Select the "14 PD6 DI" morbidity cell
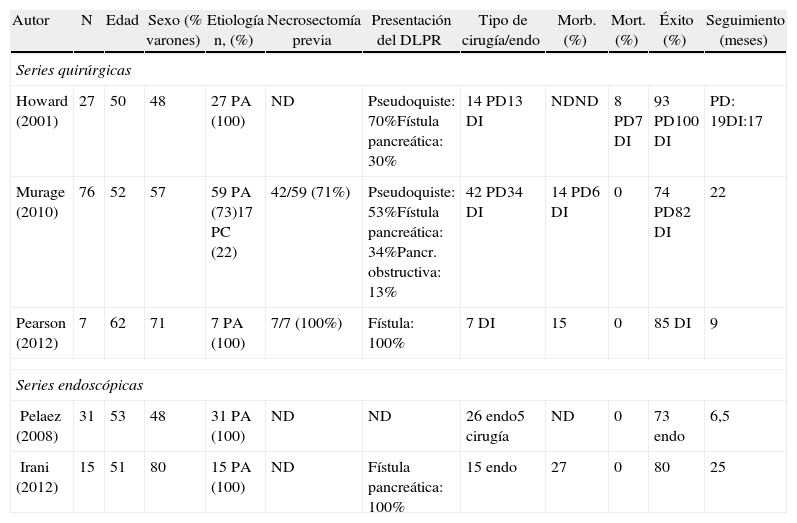The width and height of the screenshot is (797, 523). click(577, 201)
